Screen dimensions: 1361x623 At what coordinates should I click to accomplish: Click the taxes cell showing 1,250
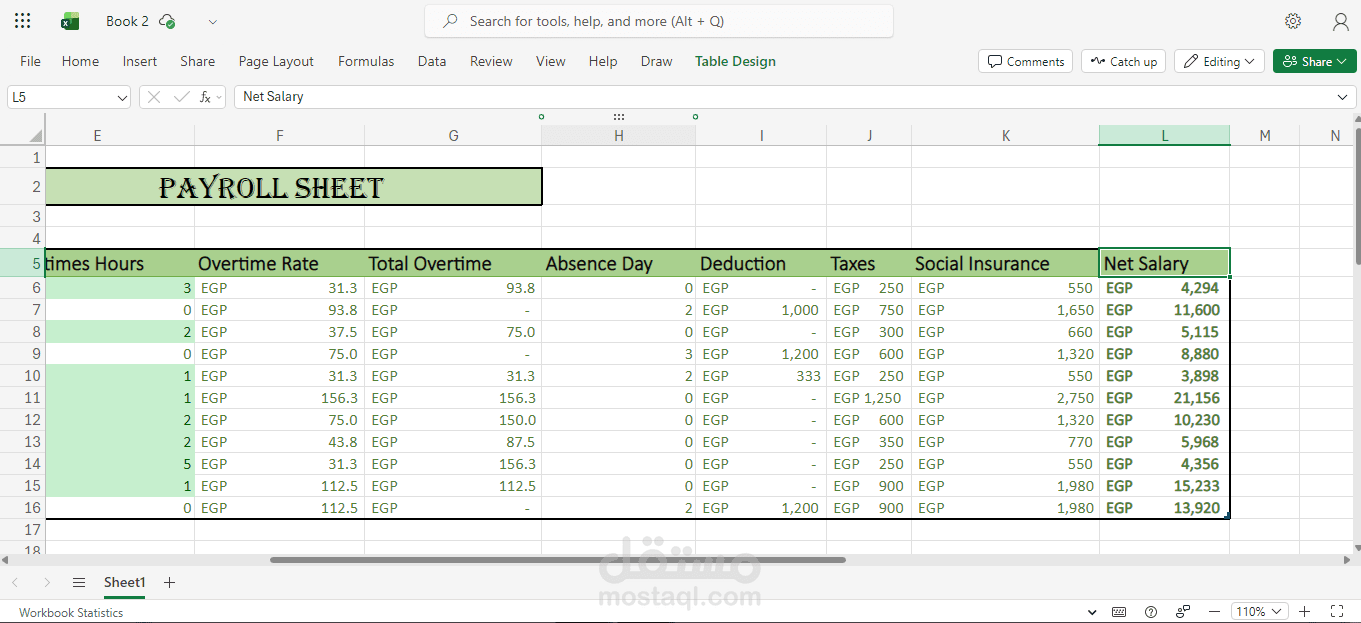pos(869,398)
